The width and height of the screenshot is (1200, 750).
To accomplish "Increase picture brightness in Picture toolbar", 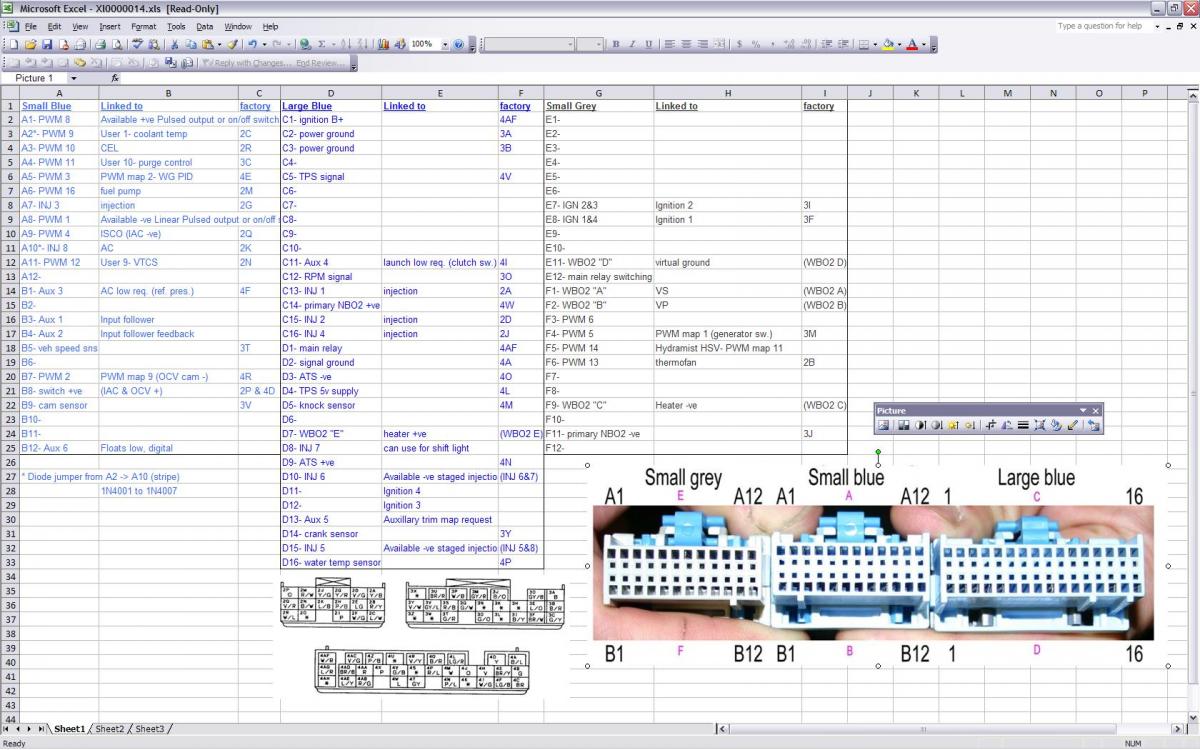I will 952,425.
